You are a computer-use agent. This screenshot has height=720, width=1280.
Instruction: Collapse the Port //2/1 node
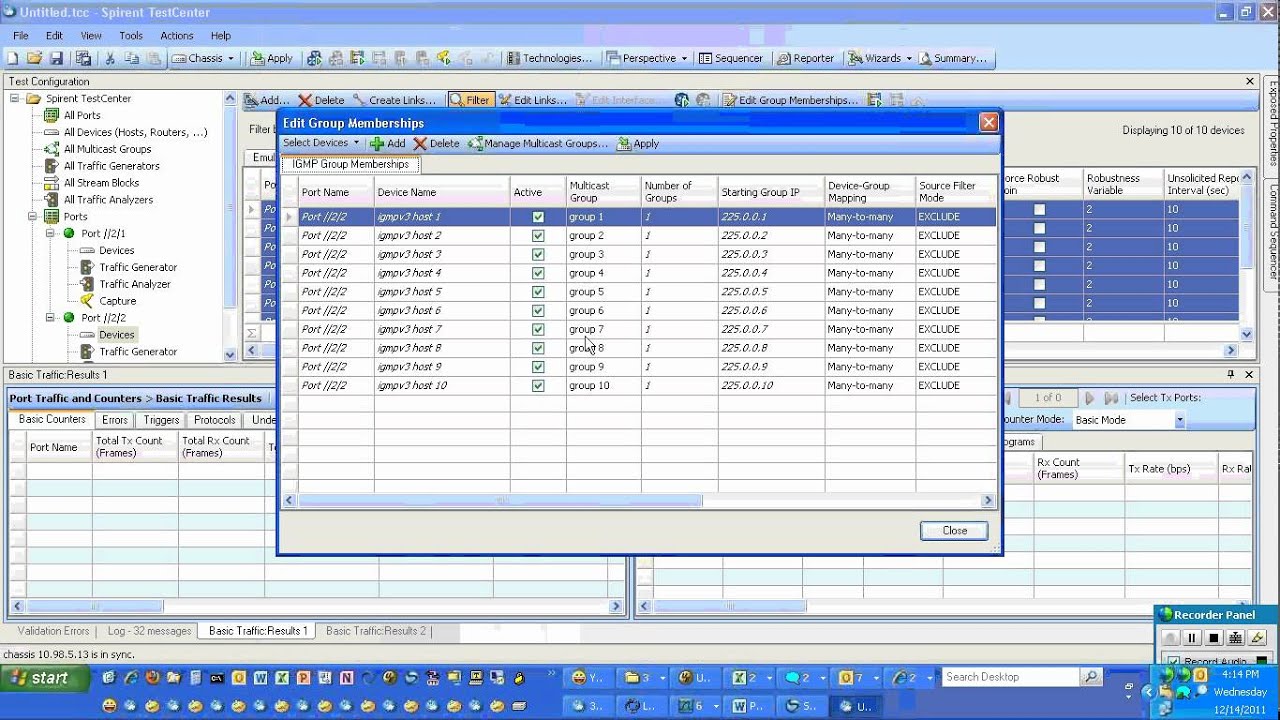[49, 233]
